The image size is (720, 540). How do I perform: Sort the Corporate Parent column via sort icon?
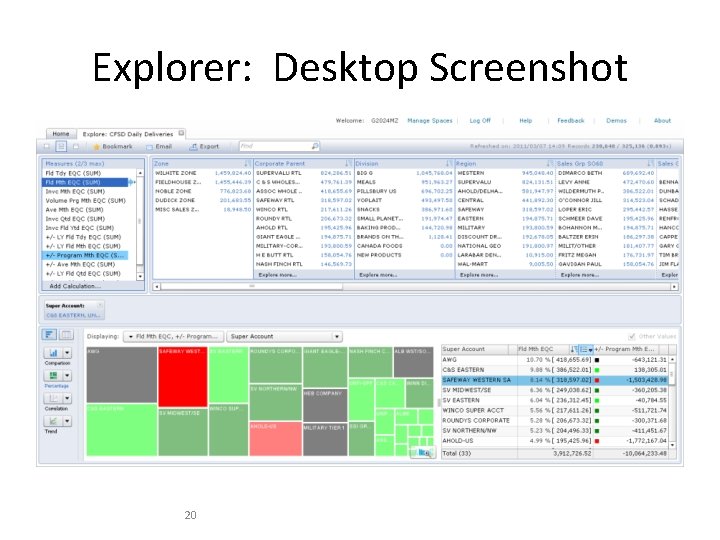[349, 163]
